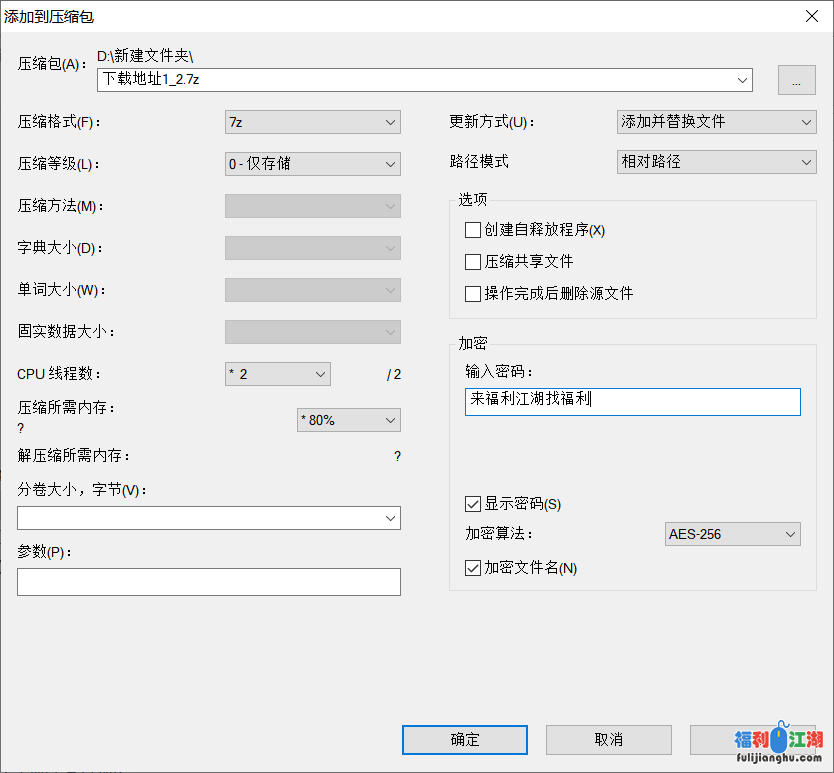The width and height of the screenshot is (834, 773).
Task: Disable the 显示密码 checkbox
Action: [472, 504]
